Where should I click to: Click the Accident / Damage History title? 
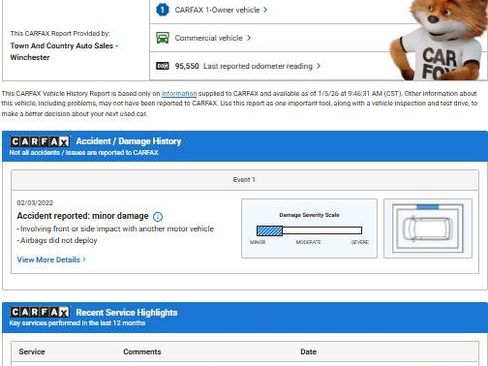point(128,141)
